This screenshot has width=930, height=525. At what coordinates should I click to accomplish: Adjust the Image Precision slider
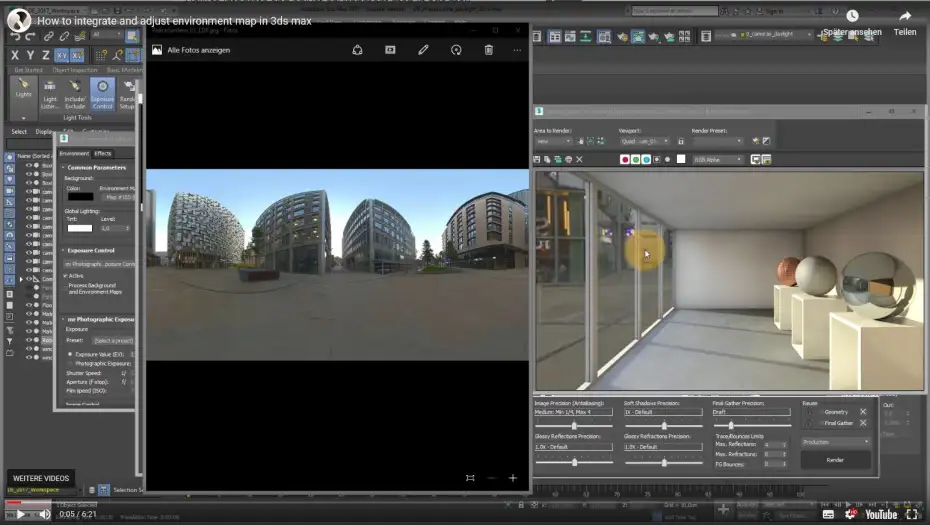574,425
